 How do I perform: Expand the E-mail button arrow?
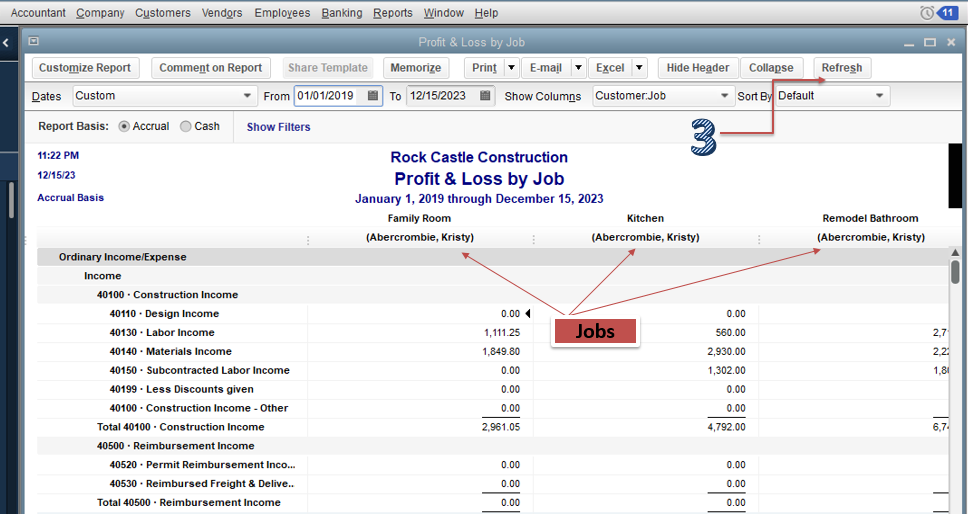578,68
